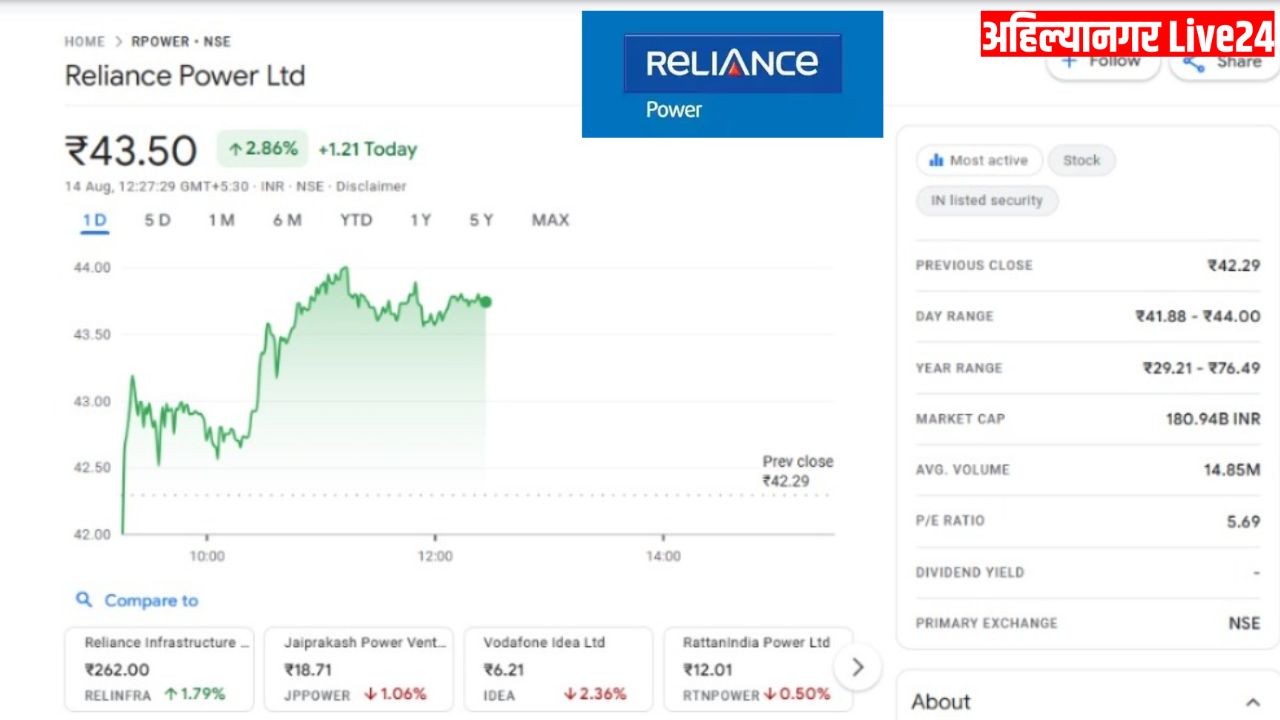Click the next arrow in comparison carousel
The height and width of the screenshot is (720, 1280).
pos(858,667)
